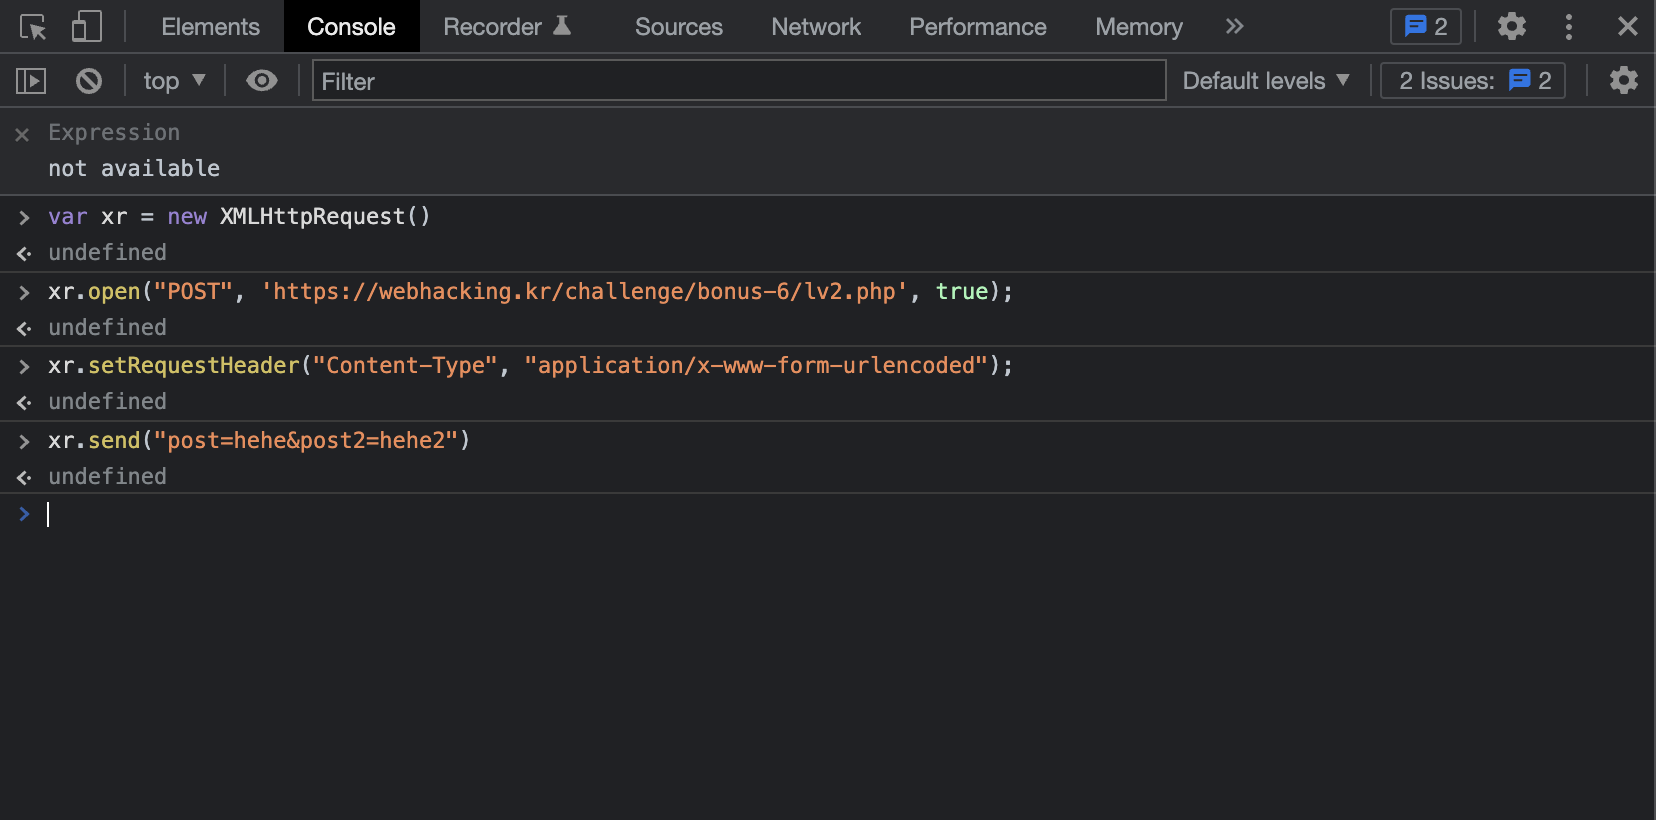The width and height of the screenshot is (1656, 820).
Task: Open the Elements tab
Action: [x=210, y=27]
